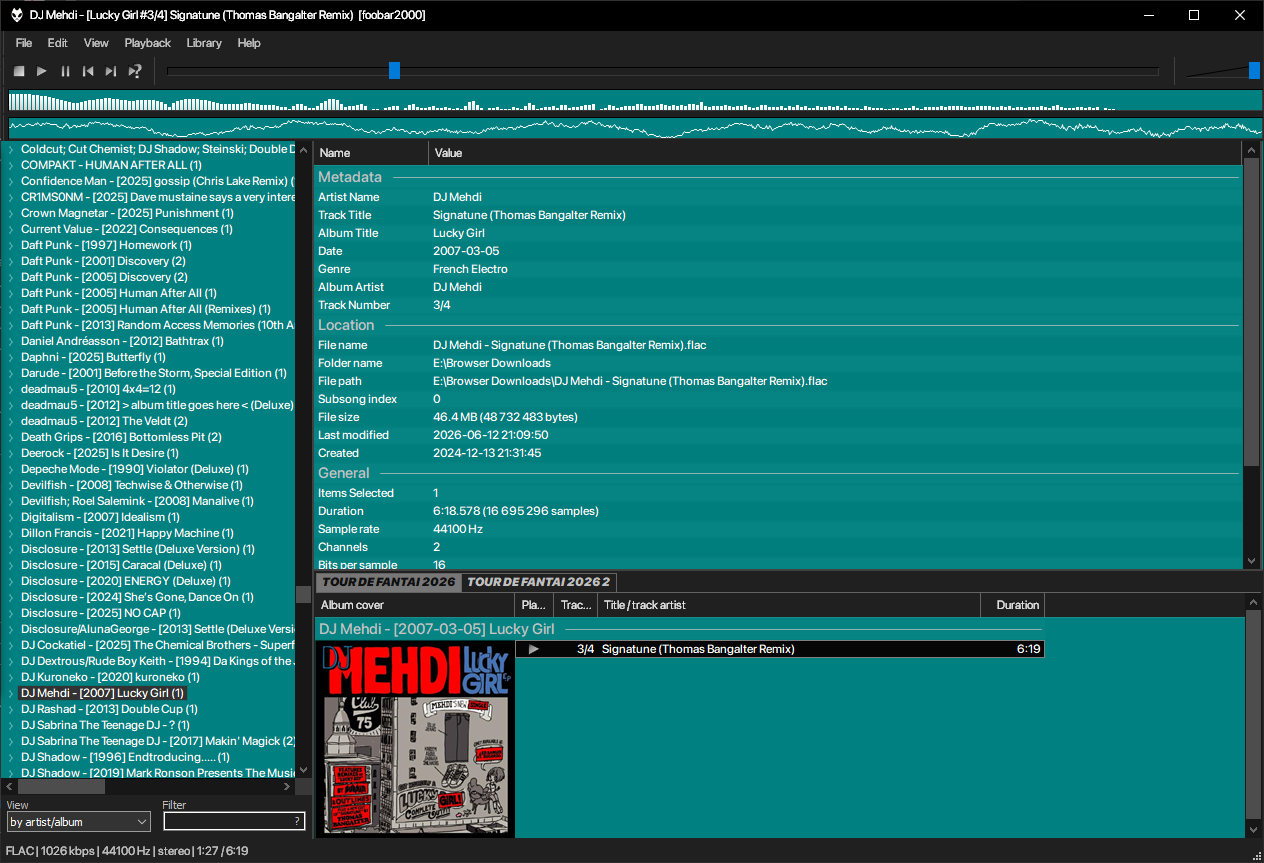Click the Date value 2007-03-05
1264x863 pixels.
466,251
